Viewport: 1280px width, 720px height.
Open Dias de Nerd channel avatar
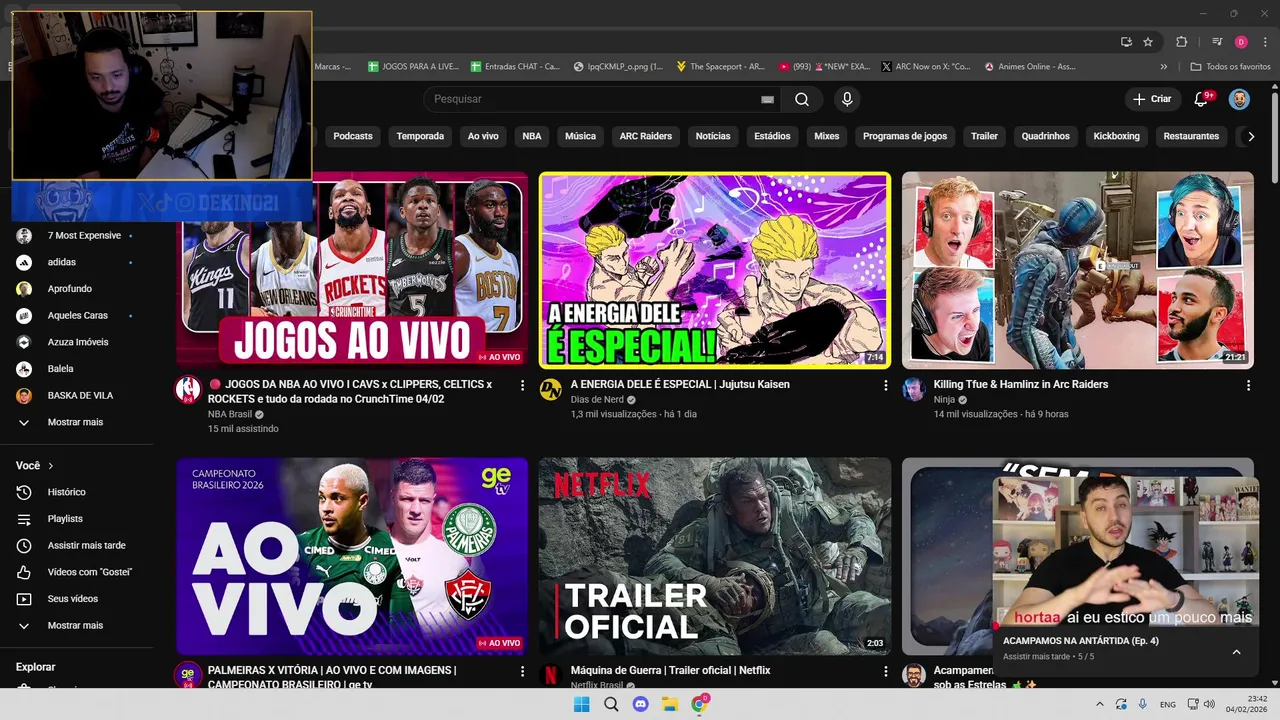(550, 390)
